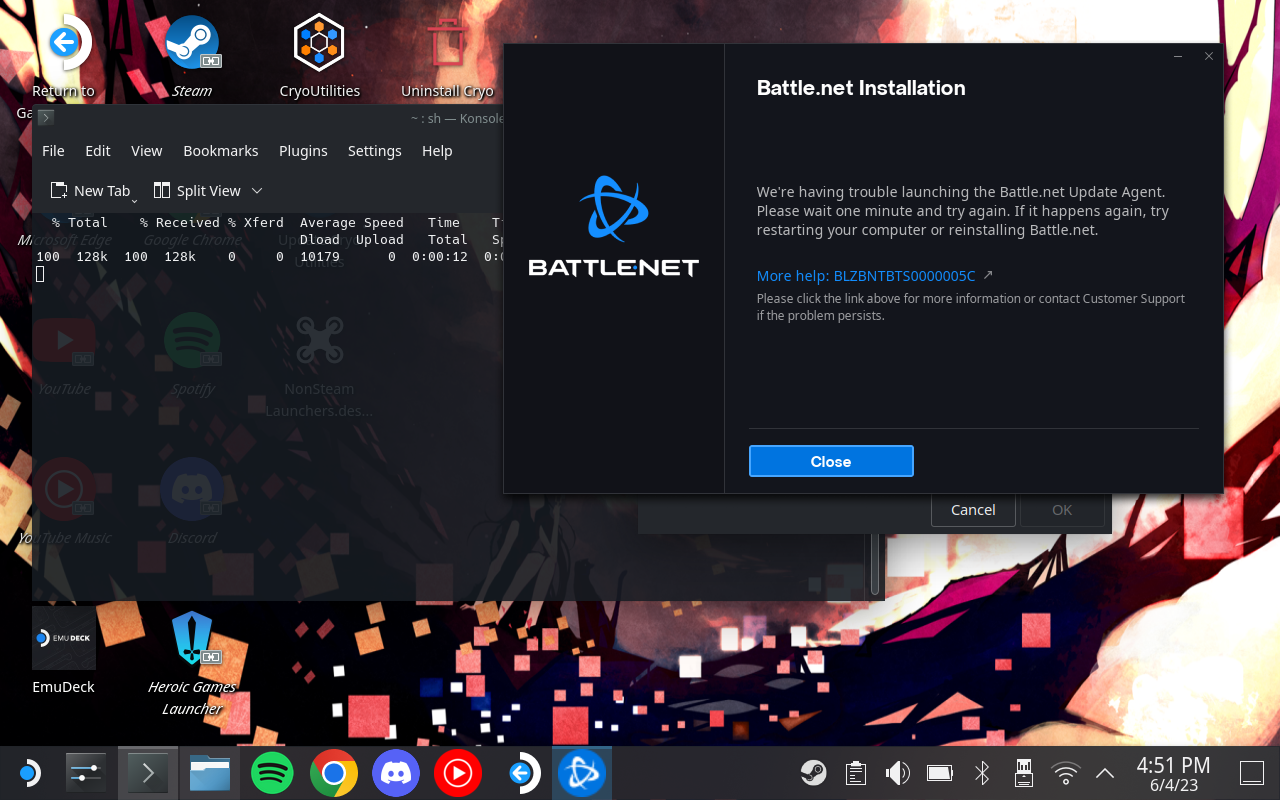This screenshot has width=1280, height=800.
Task: Open the Bookmarks menu
Action: [220, 151]
